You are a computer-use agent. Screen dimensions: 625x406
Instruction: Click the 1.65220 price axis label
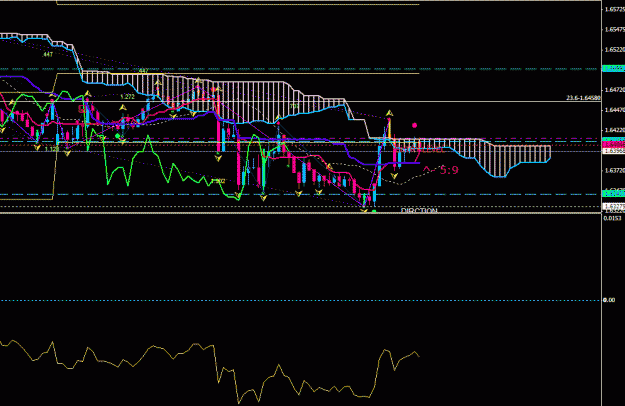(615, 50)
